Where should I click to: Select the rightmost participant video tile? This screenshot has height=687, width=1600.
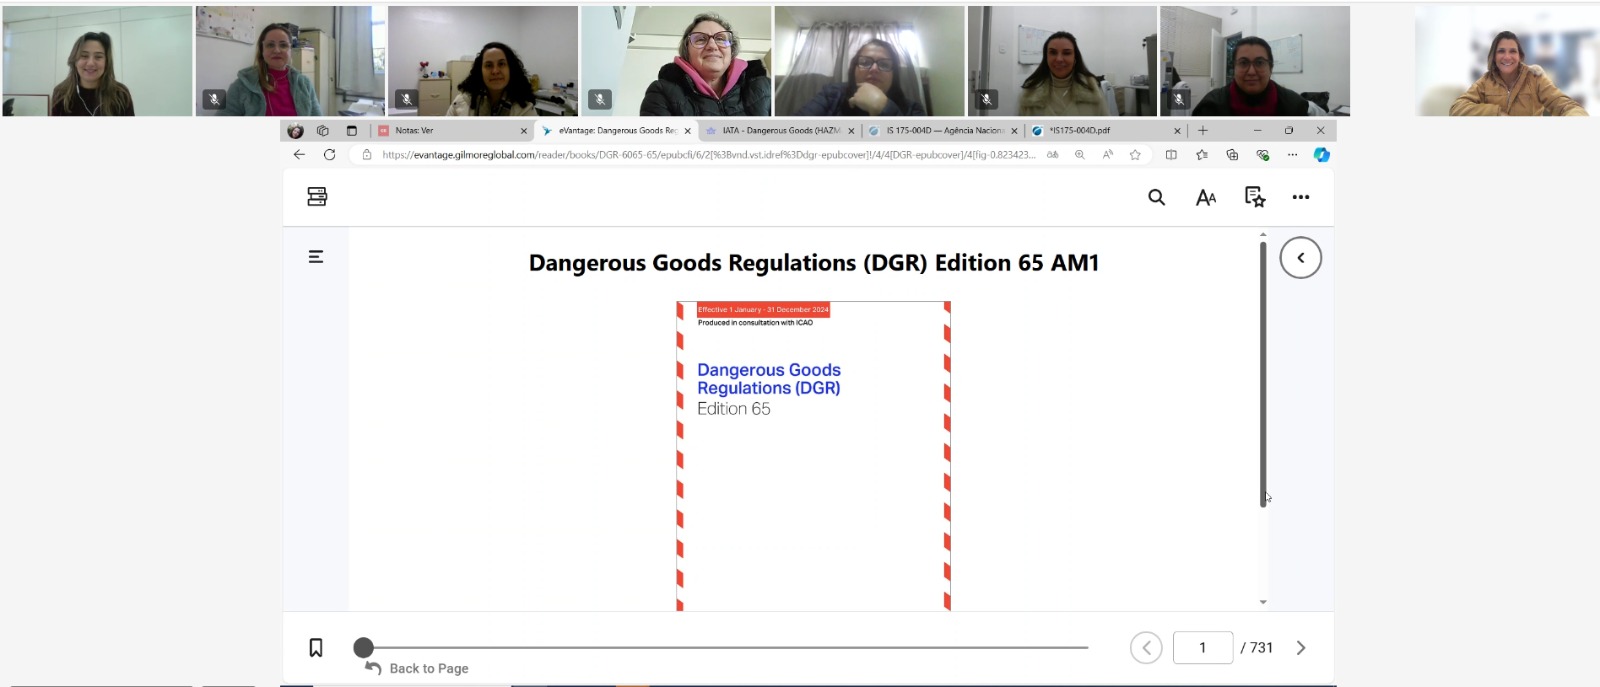click(1507, 61)
